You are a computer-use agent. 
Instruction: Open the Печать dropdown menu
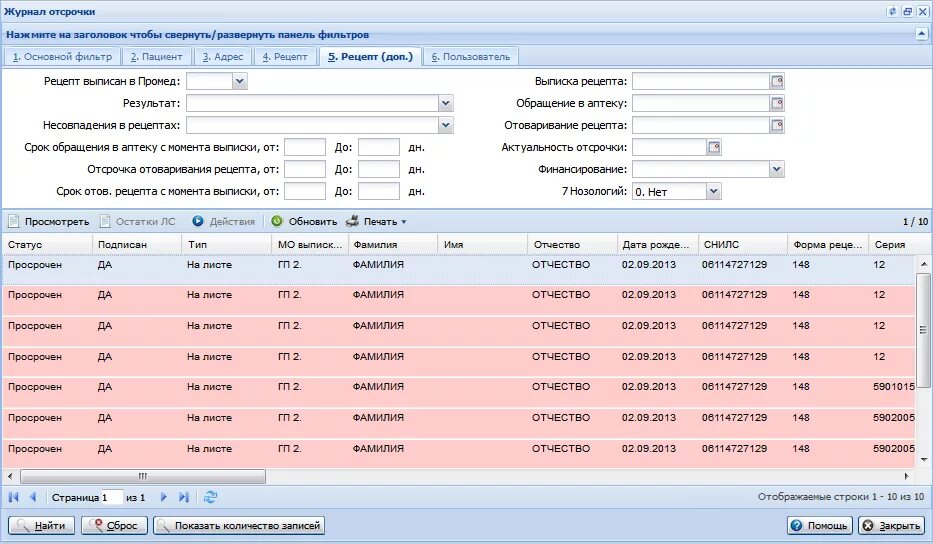[377, 221]
